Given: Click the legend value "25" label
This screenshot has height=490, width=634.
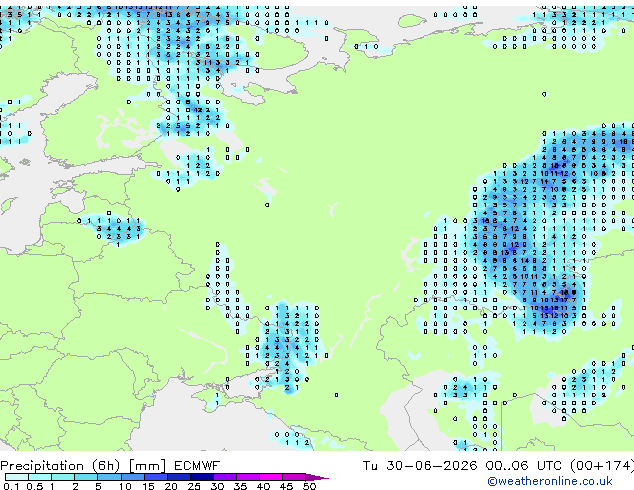Looking at the screenshot, I should click(194, 486).
